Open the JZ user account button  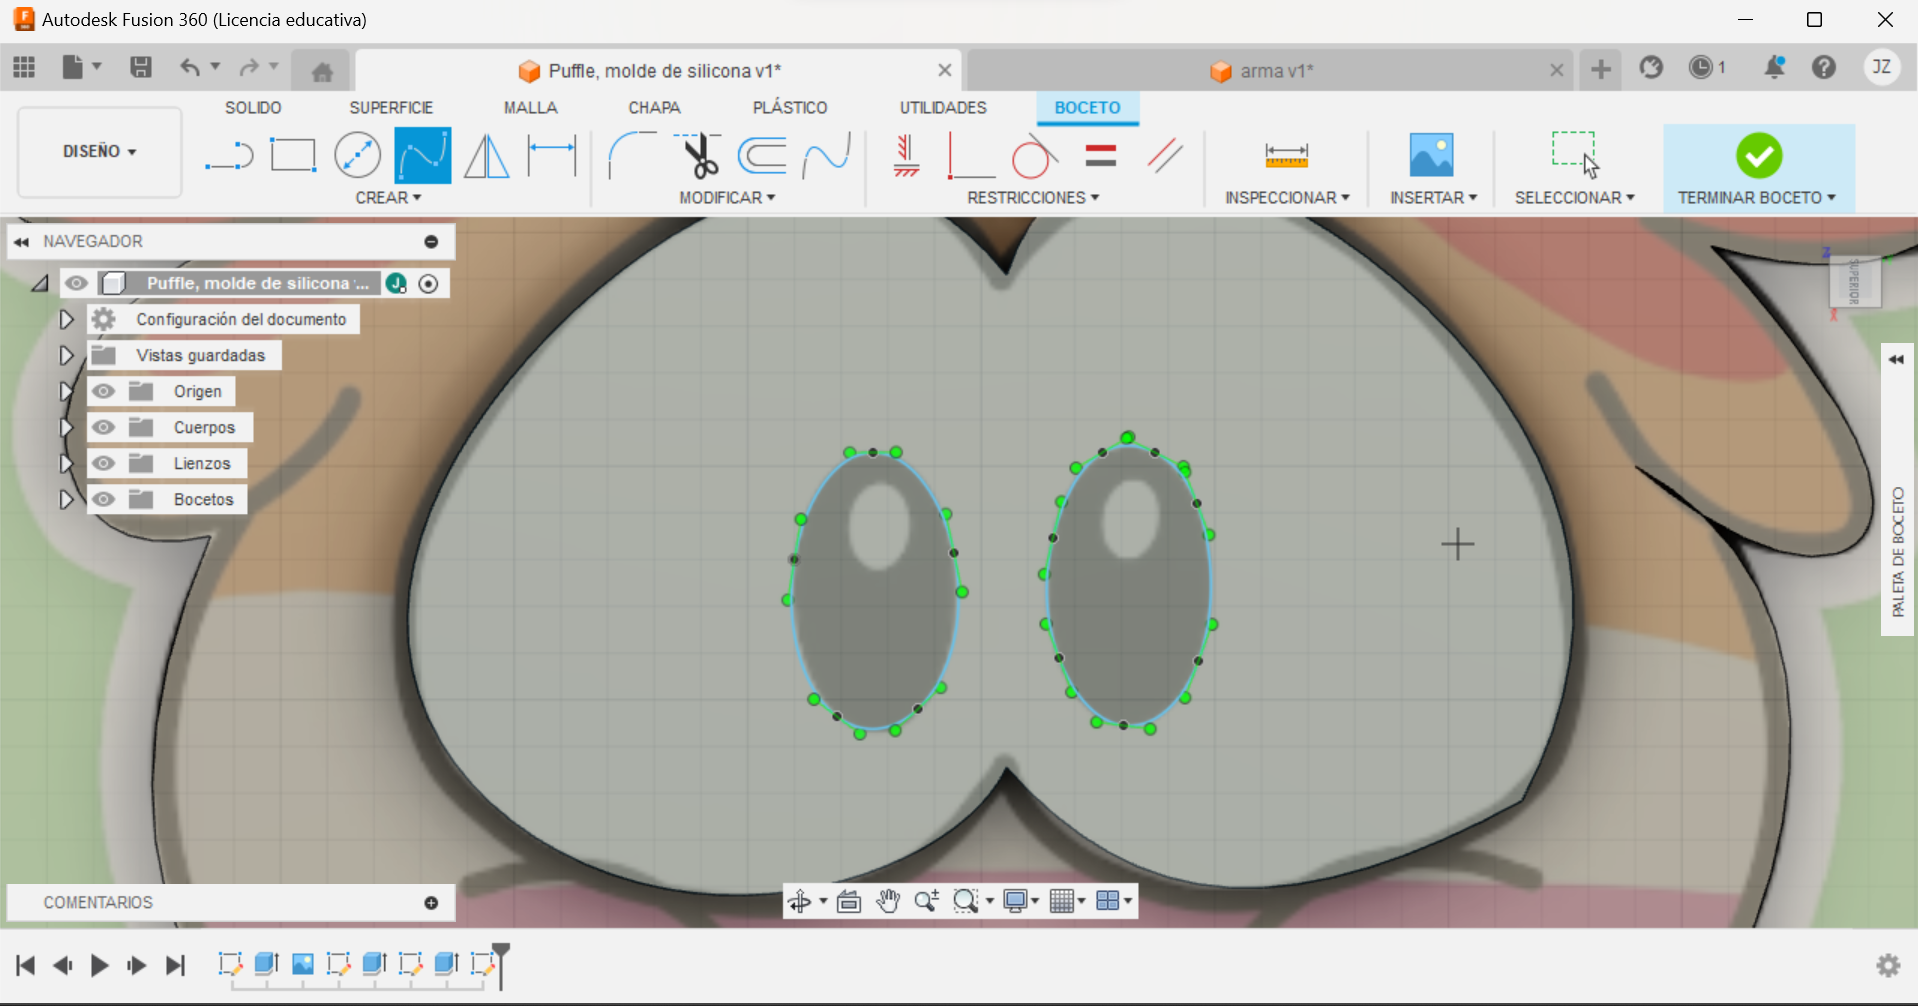pos(1881,67)
